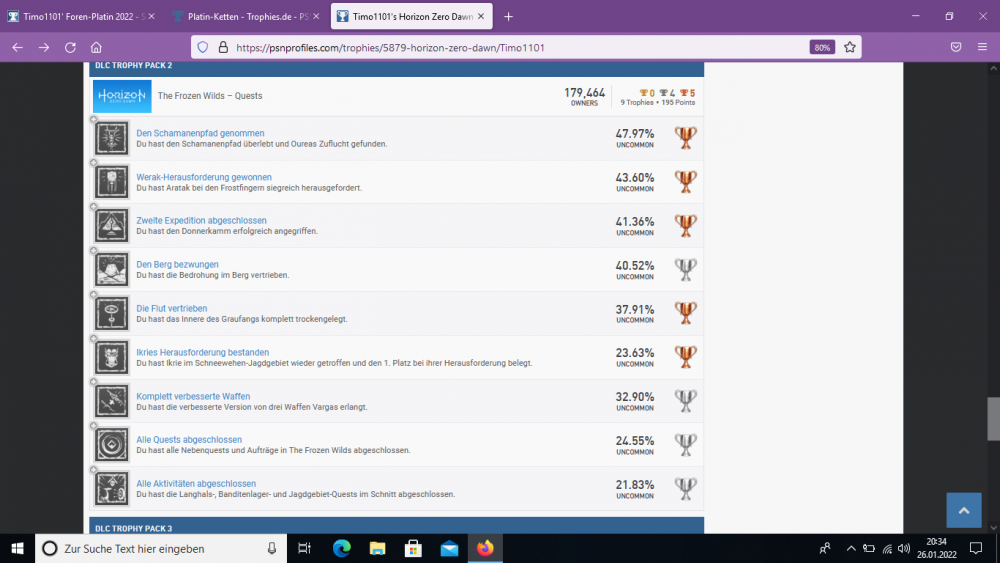Switch to the Timo1101 Foren-Platin 2022 tab

click(80, 16)
